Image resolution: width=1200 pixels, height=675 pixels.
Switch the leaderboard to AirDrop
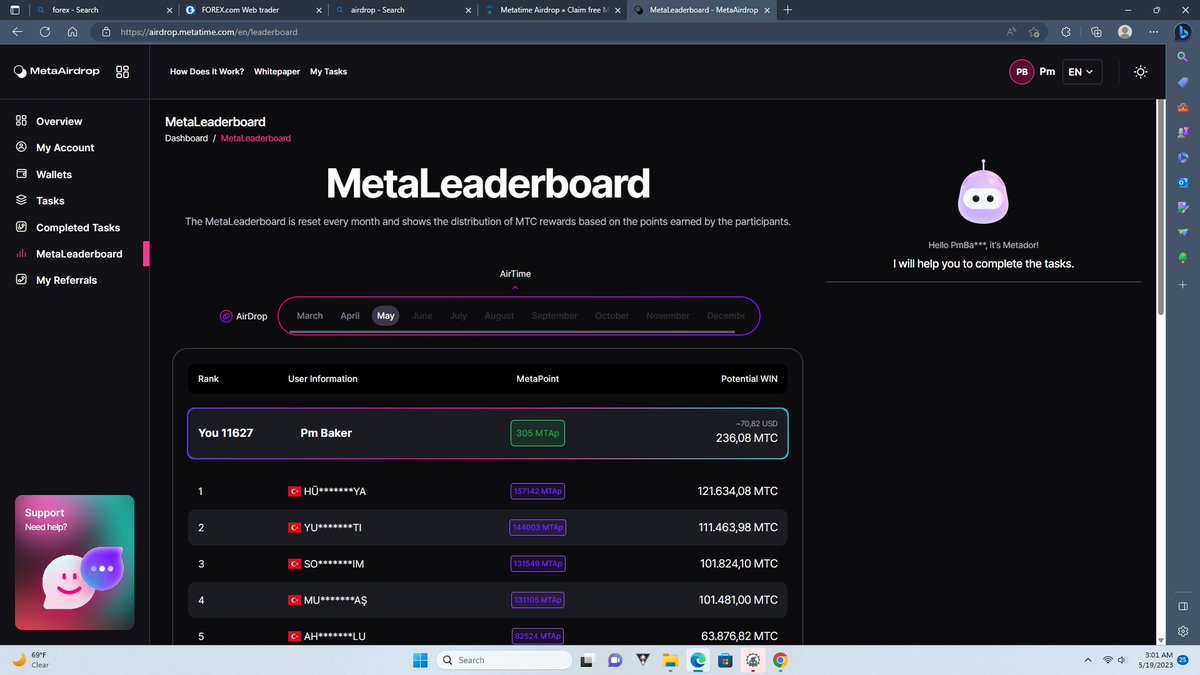click(244, 316)
